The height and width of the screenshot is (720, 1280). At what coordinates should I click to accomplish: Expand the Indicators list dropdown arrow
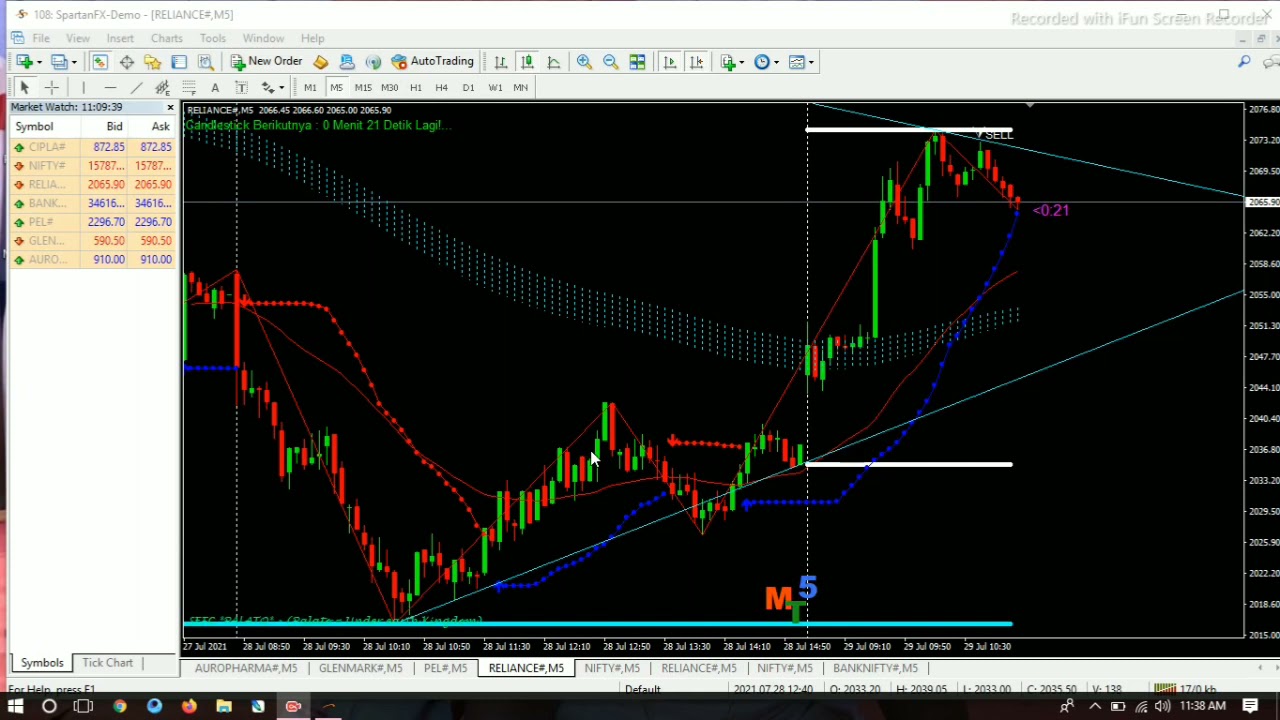click(741, 62)
